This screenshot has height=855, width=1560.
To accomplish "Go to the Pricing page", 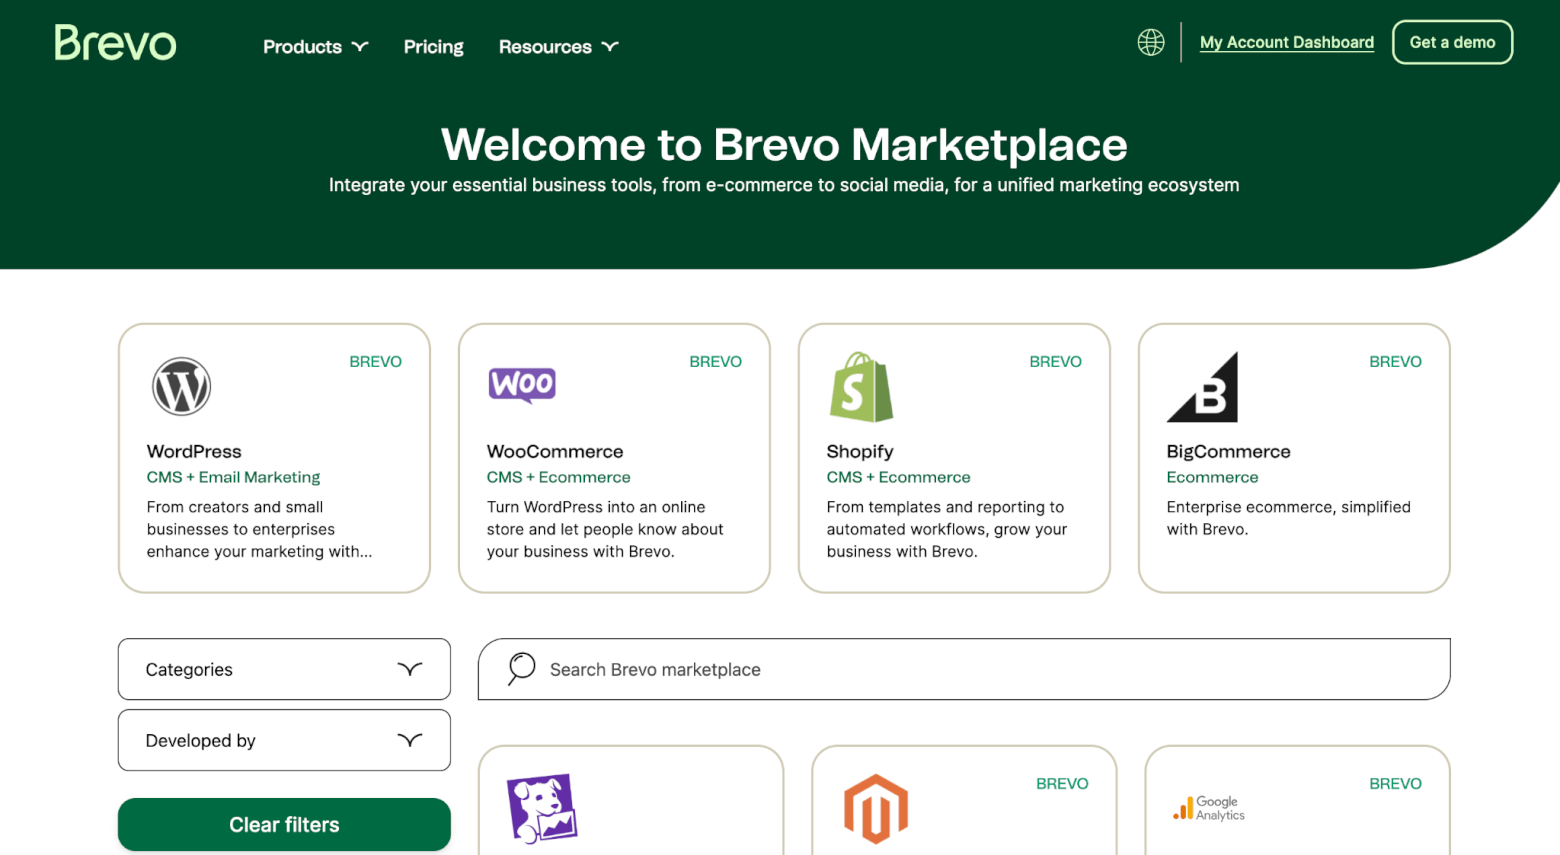I will pos(433,47).
